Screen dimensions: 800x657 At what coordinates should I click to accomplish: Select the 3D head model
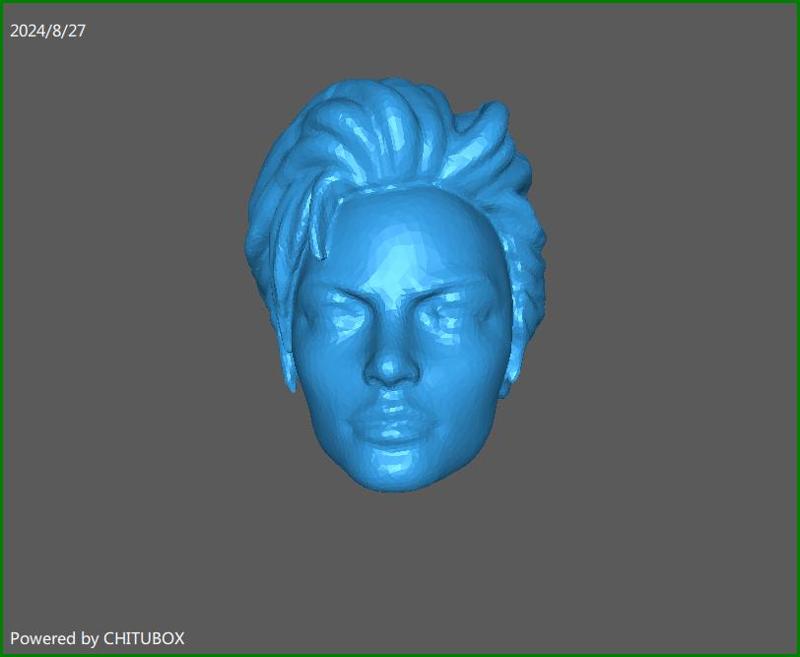395,300
